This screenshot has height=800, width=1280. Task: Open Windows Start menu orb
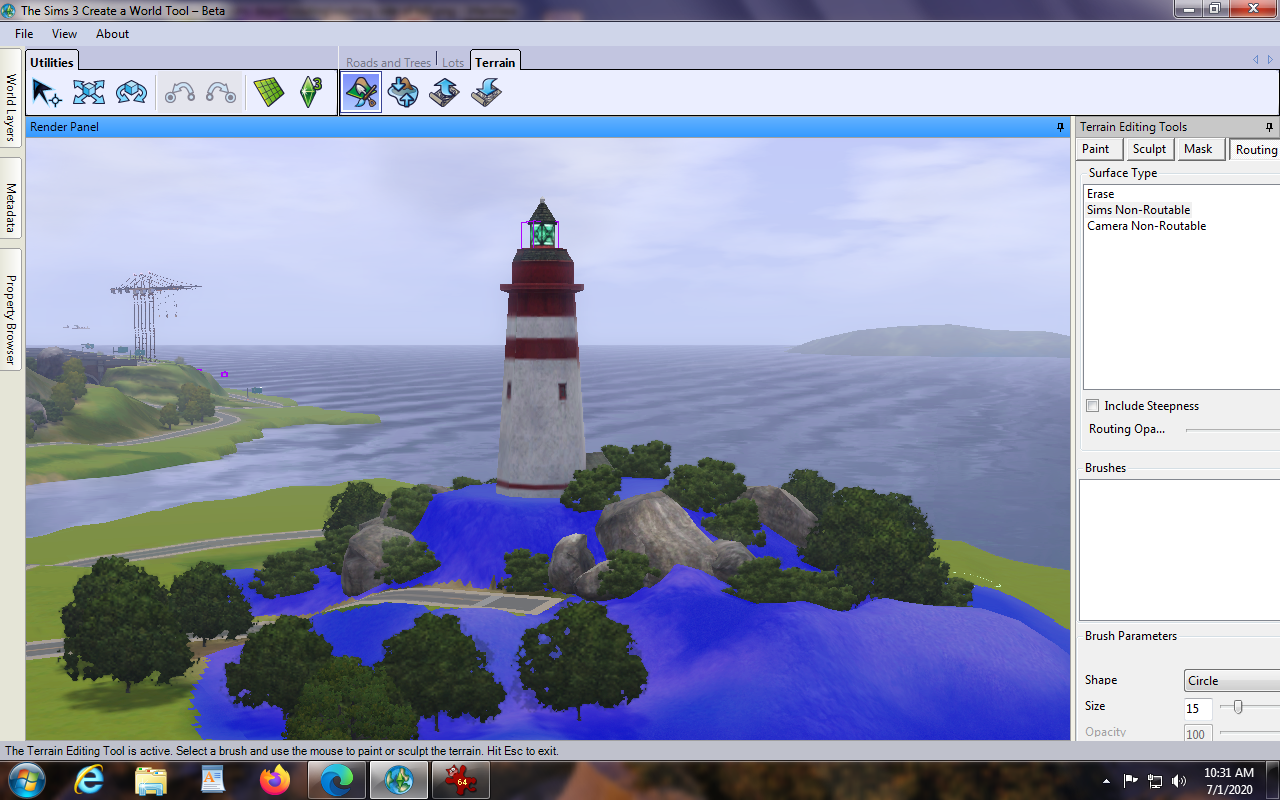click(25, 779)
